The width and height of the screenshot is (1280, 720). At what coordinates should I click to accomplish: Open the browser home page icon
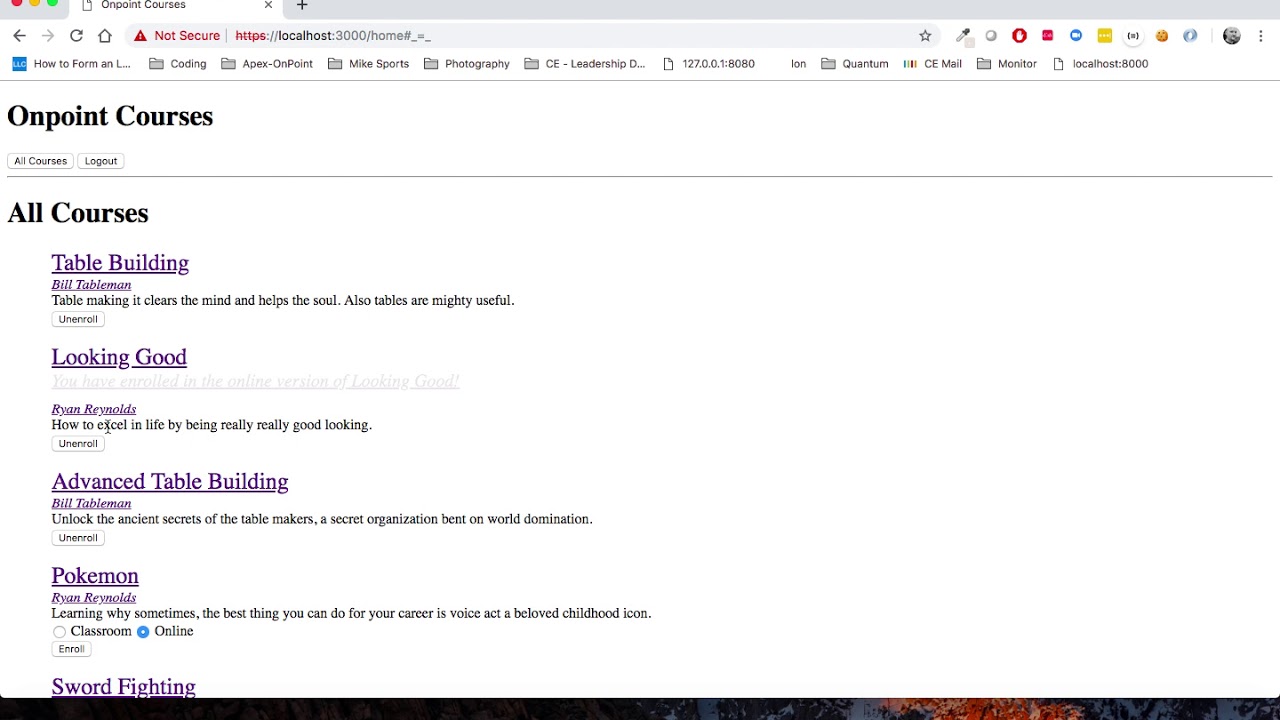click(105, 36)
